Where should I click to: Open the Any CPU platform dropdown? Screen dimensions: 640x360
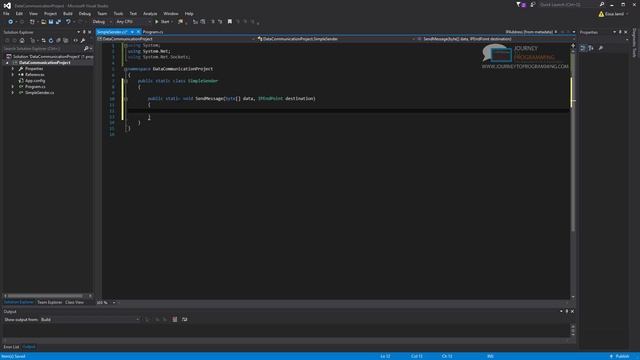[x=133, y=22]
